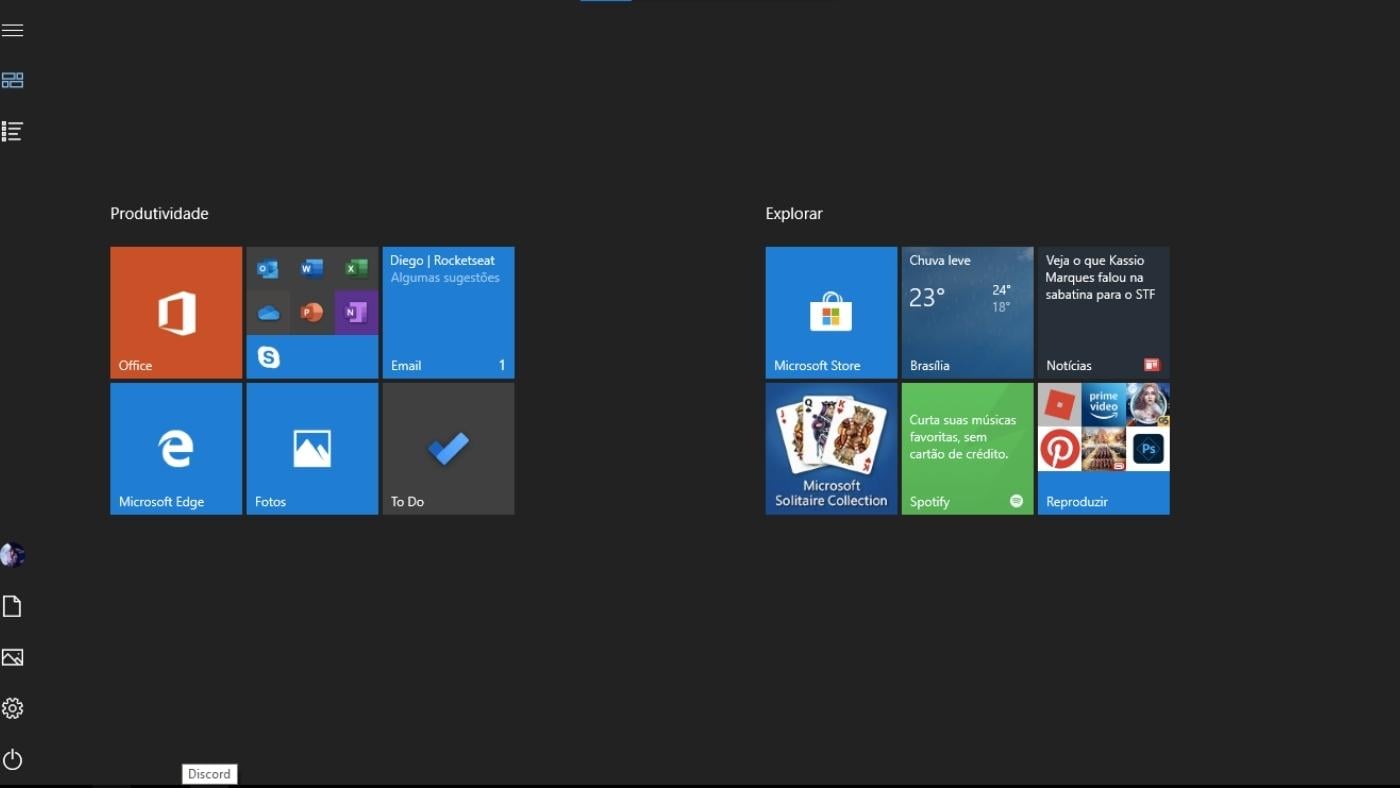
Task: Launch Prime Video from Reproduzir tile
Action: pos(1103,405)
